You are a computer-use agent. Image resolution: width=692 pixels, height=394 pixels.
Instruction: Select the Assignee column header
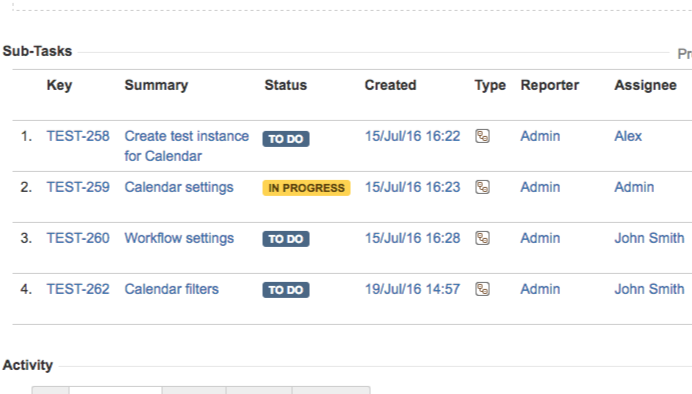click(645, 85)
